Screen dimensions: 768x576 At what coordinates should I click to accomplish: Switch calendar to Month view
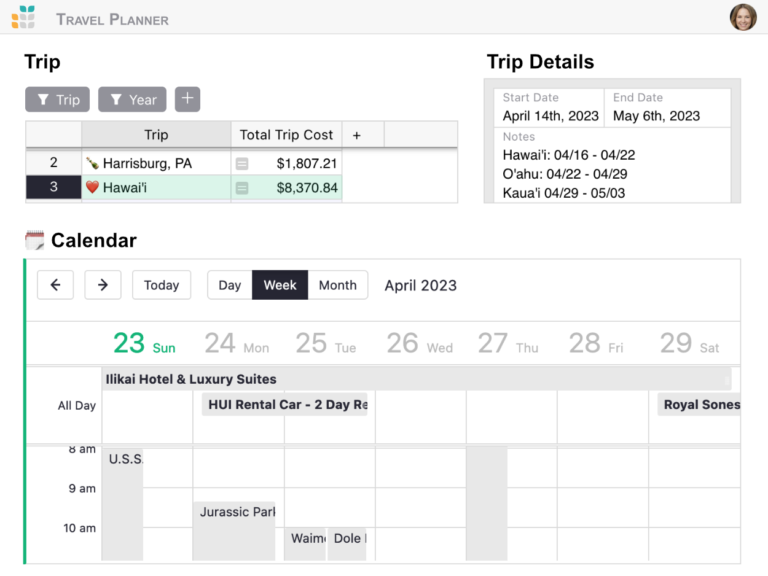click(x=337, y=285)
